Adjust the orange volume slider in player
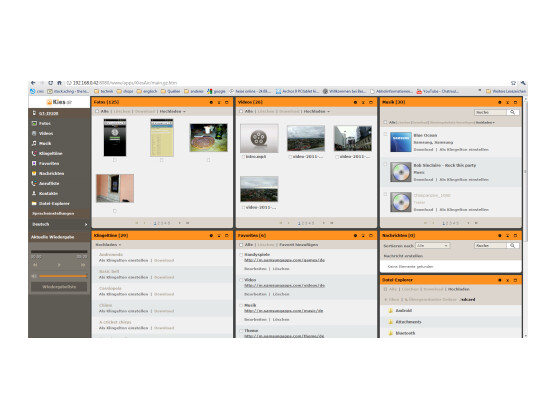The width and height of the screenshot is (557, 418). pyautogui.click(x=63, y=276)
